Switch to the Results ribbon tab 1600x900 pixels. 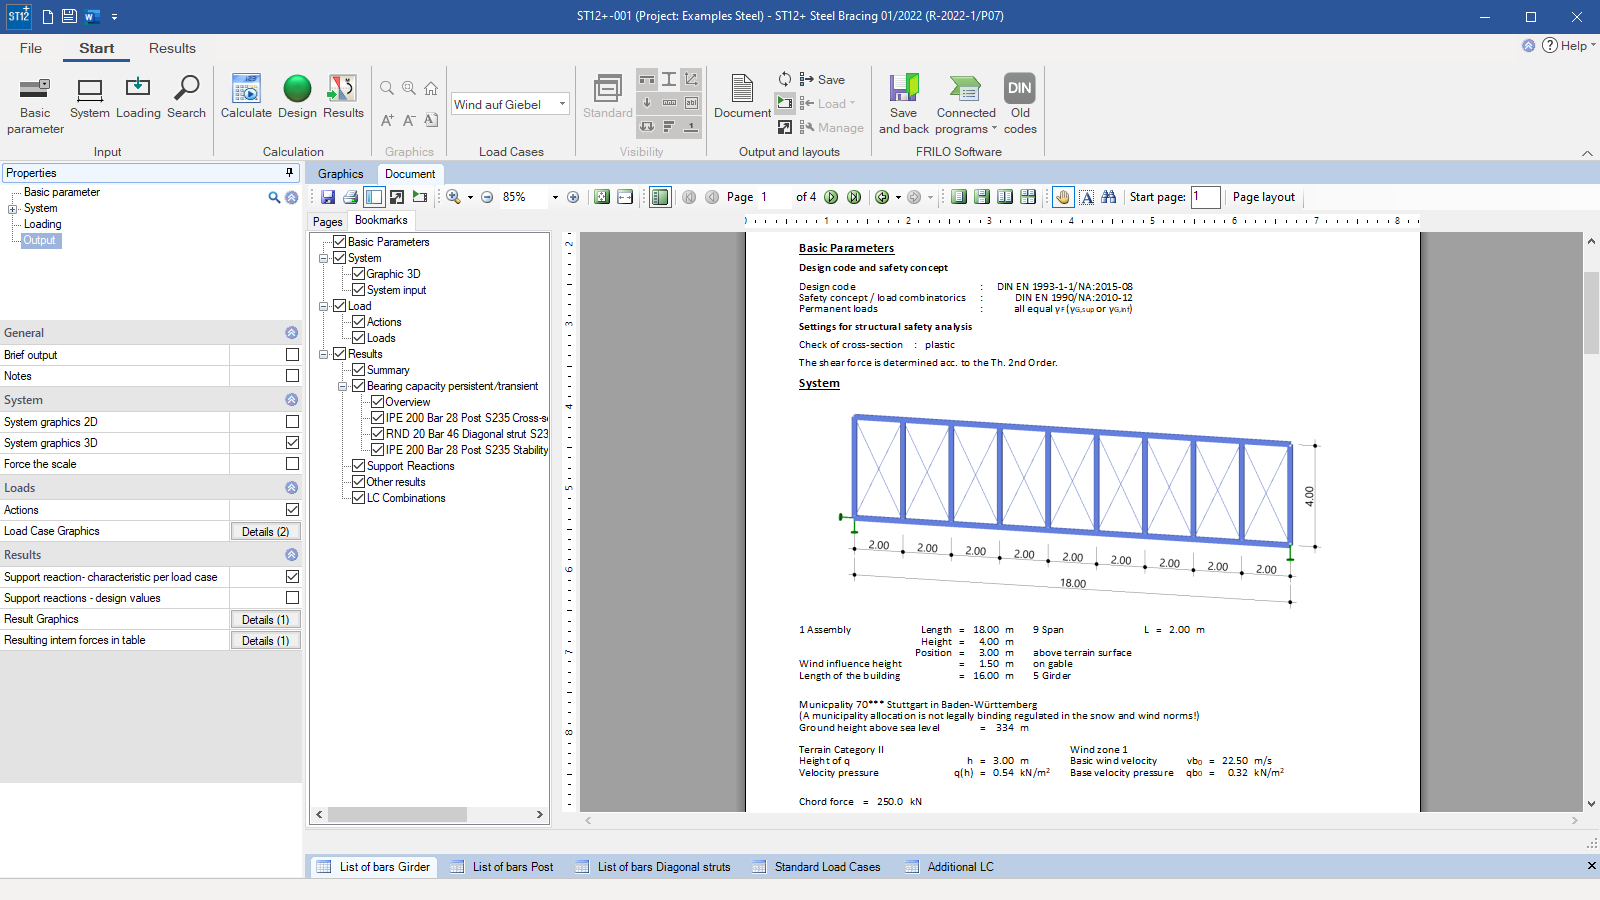pos(172,48)
